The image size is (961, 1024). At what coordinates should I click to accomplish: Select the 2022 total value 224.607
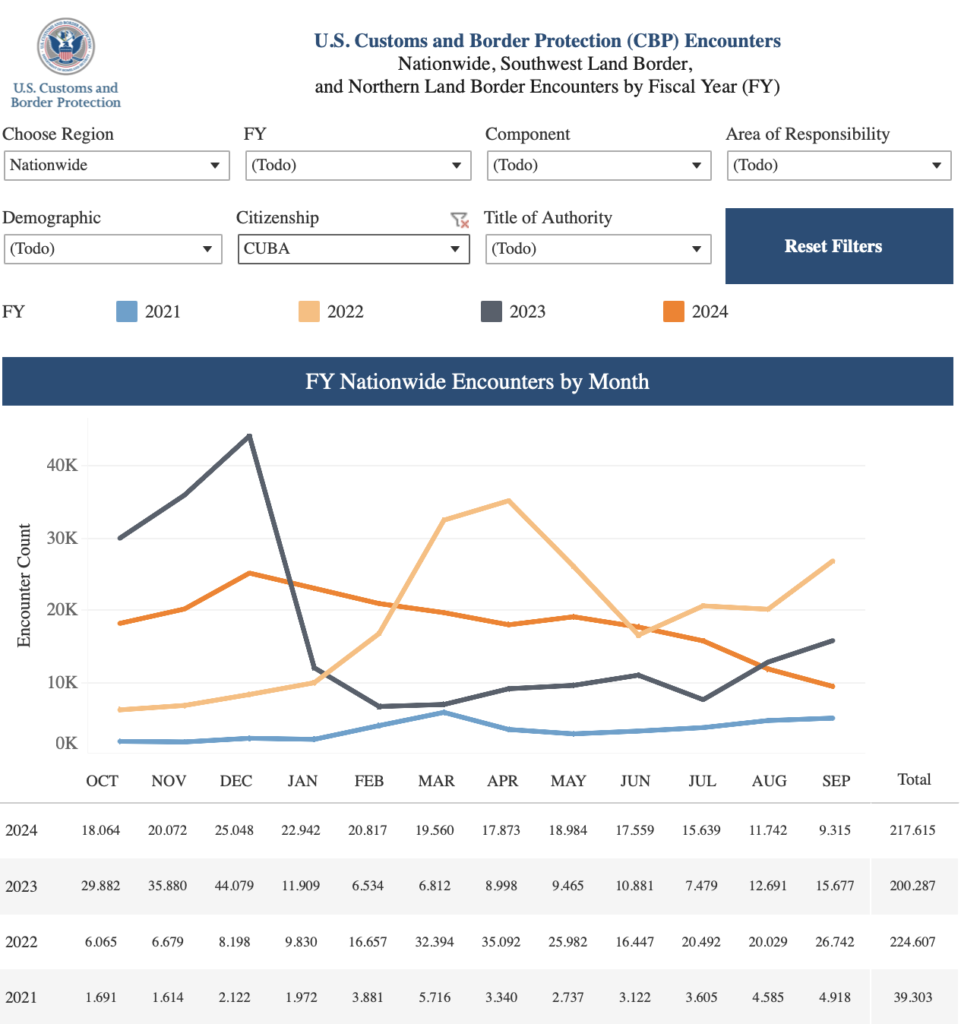click(x=913, y=941)
